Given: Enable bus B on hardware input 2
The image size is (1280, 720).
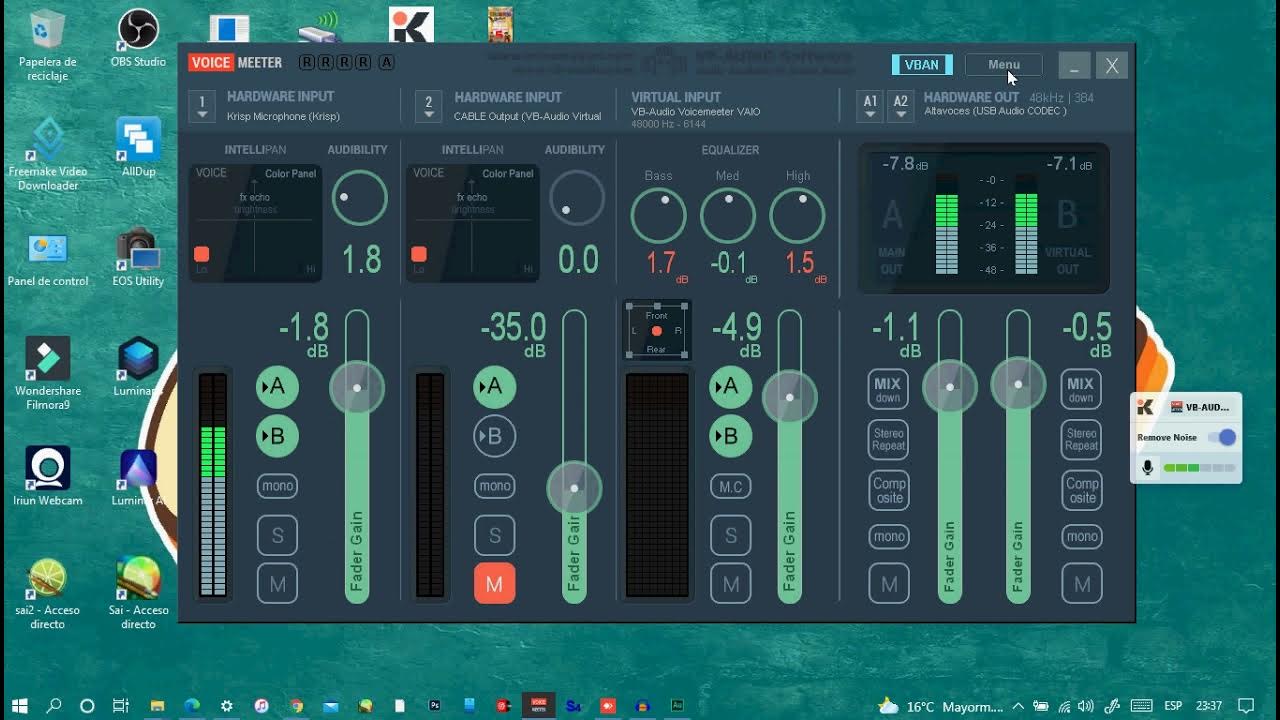Looking at the screenshot, I should pos(494,436).
